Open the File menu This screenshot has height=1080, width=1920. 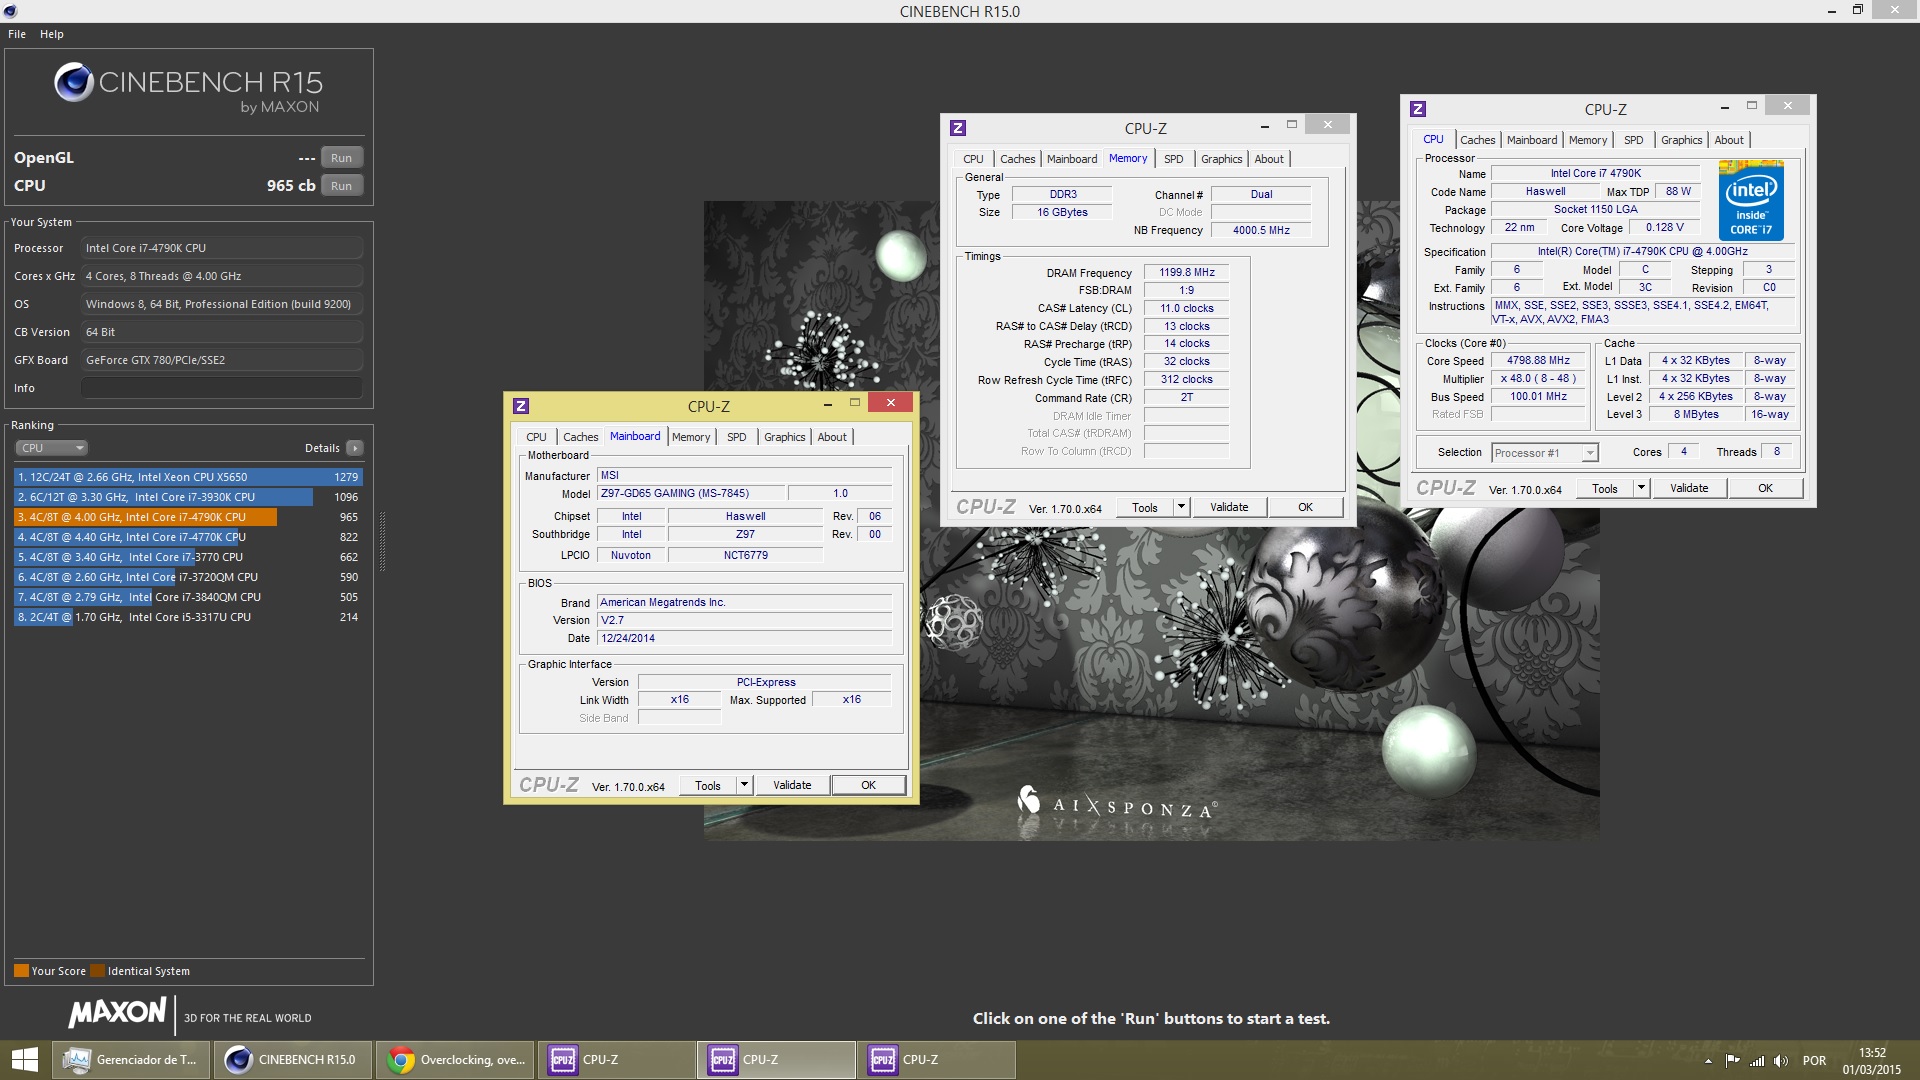(17, 34)
